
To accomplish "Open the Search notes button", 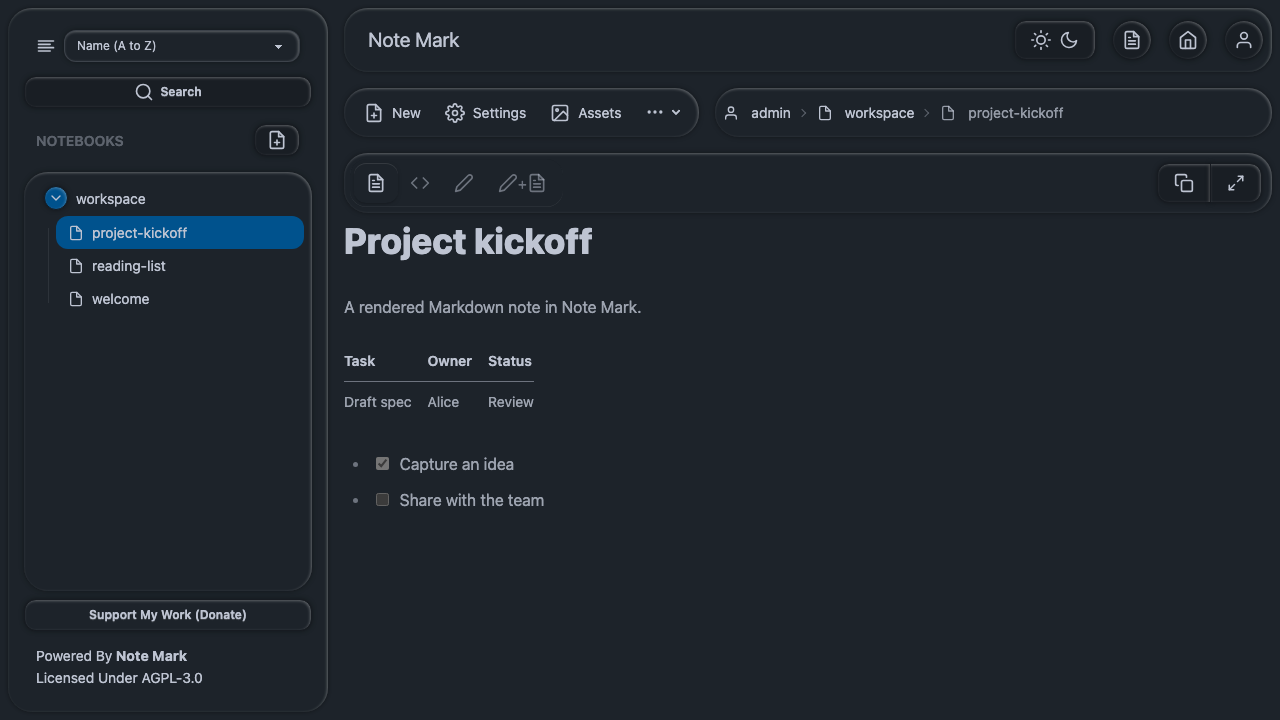I will tap(168, 92).
